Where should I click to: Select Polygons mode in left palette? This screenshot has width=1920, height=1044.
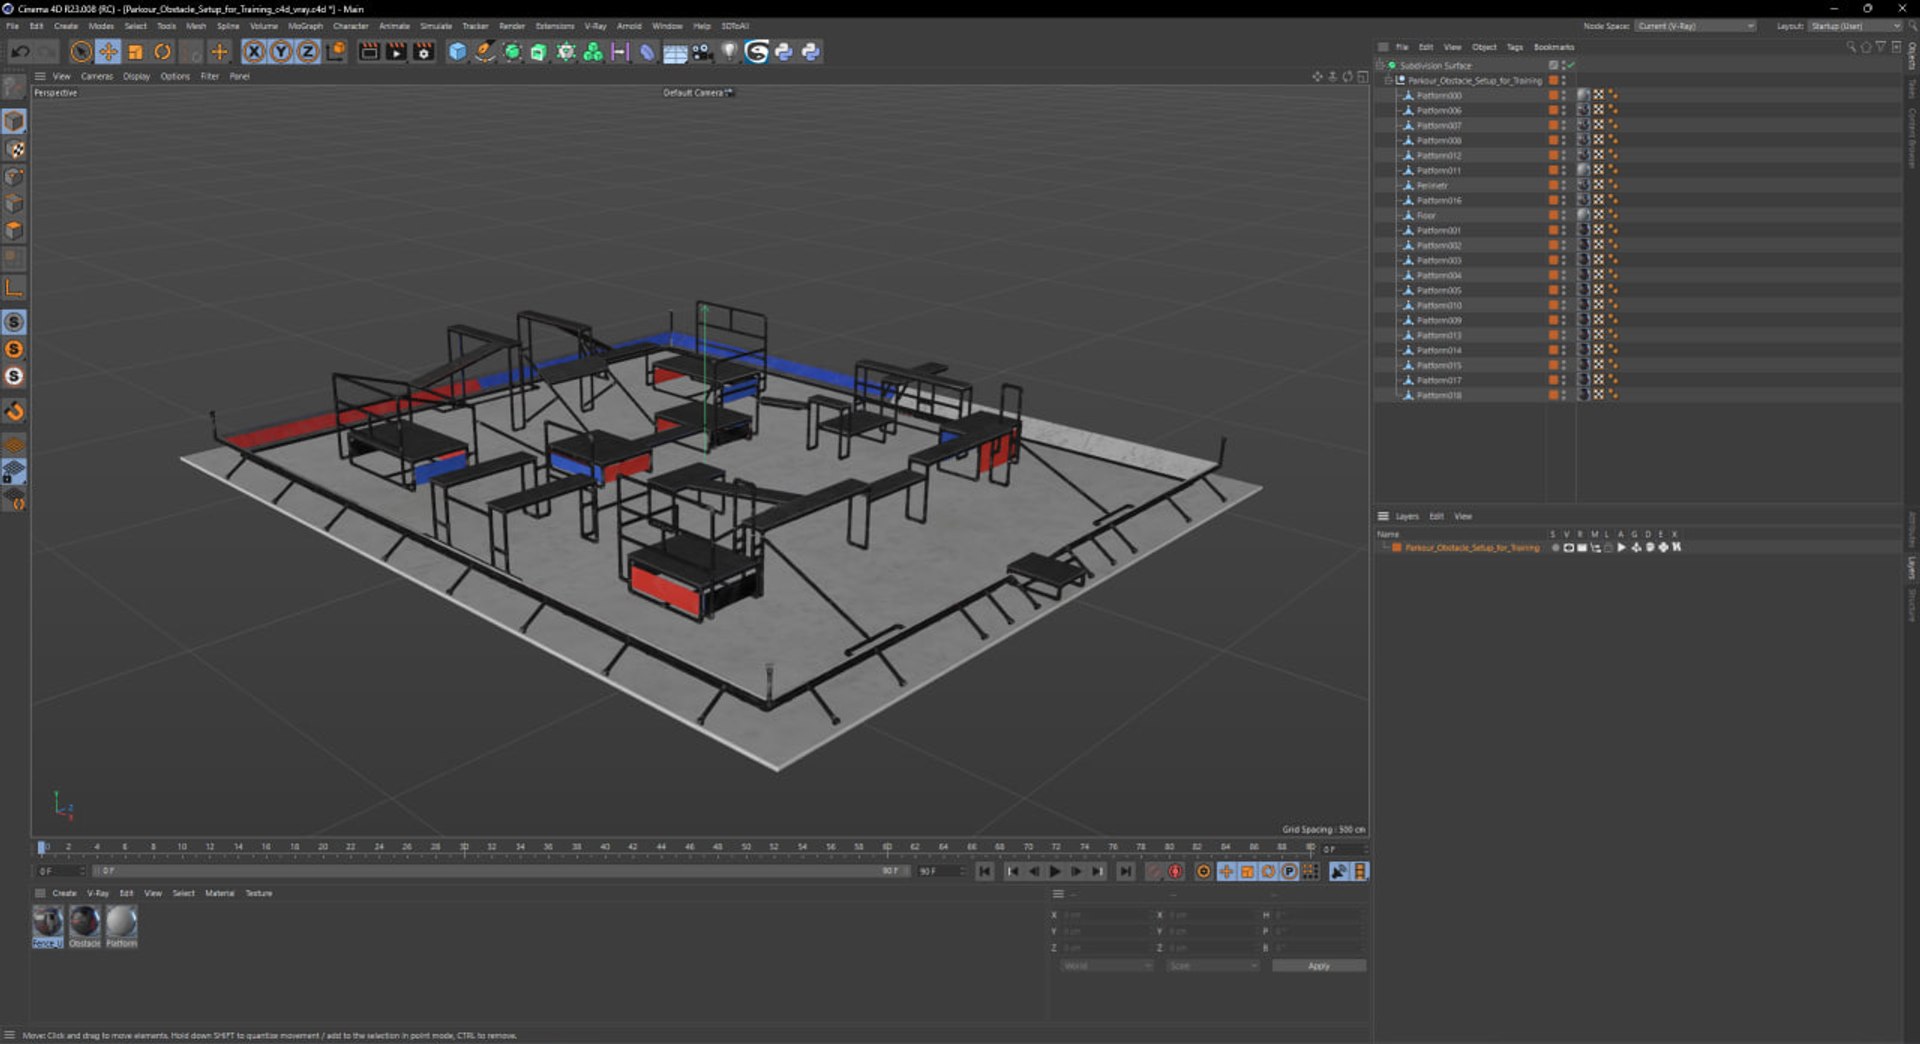pos(14,231)
